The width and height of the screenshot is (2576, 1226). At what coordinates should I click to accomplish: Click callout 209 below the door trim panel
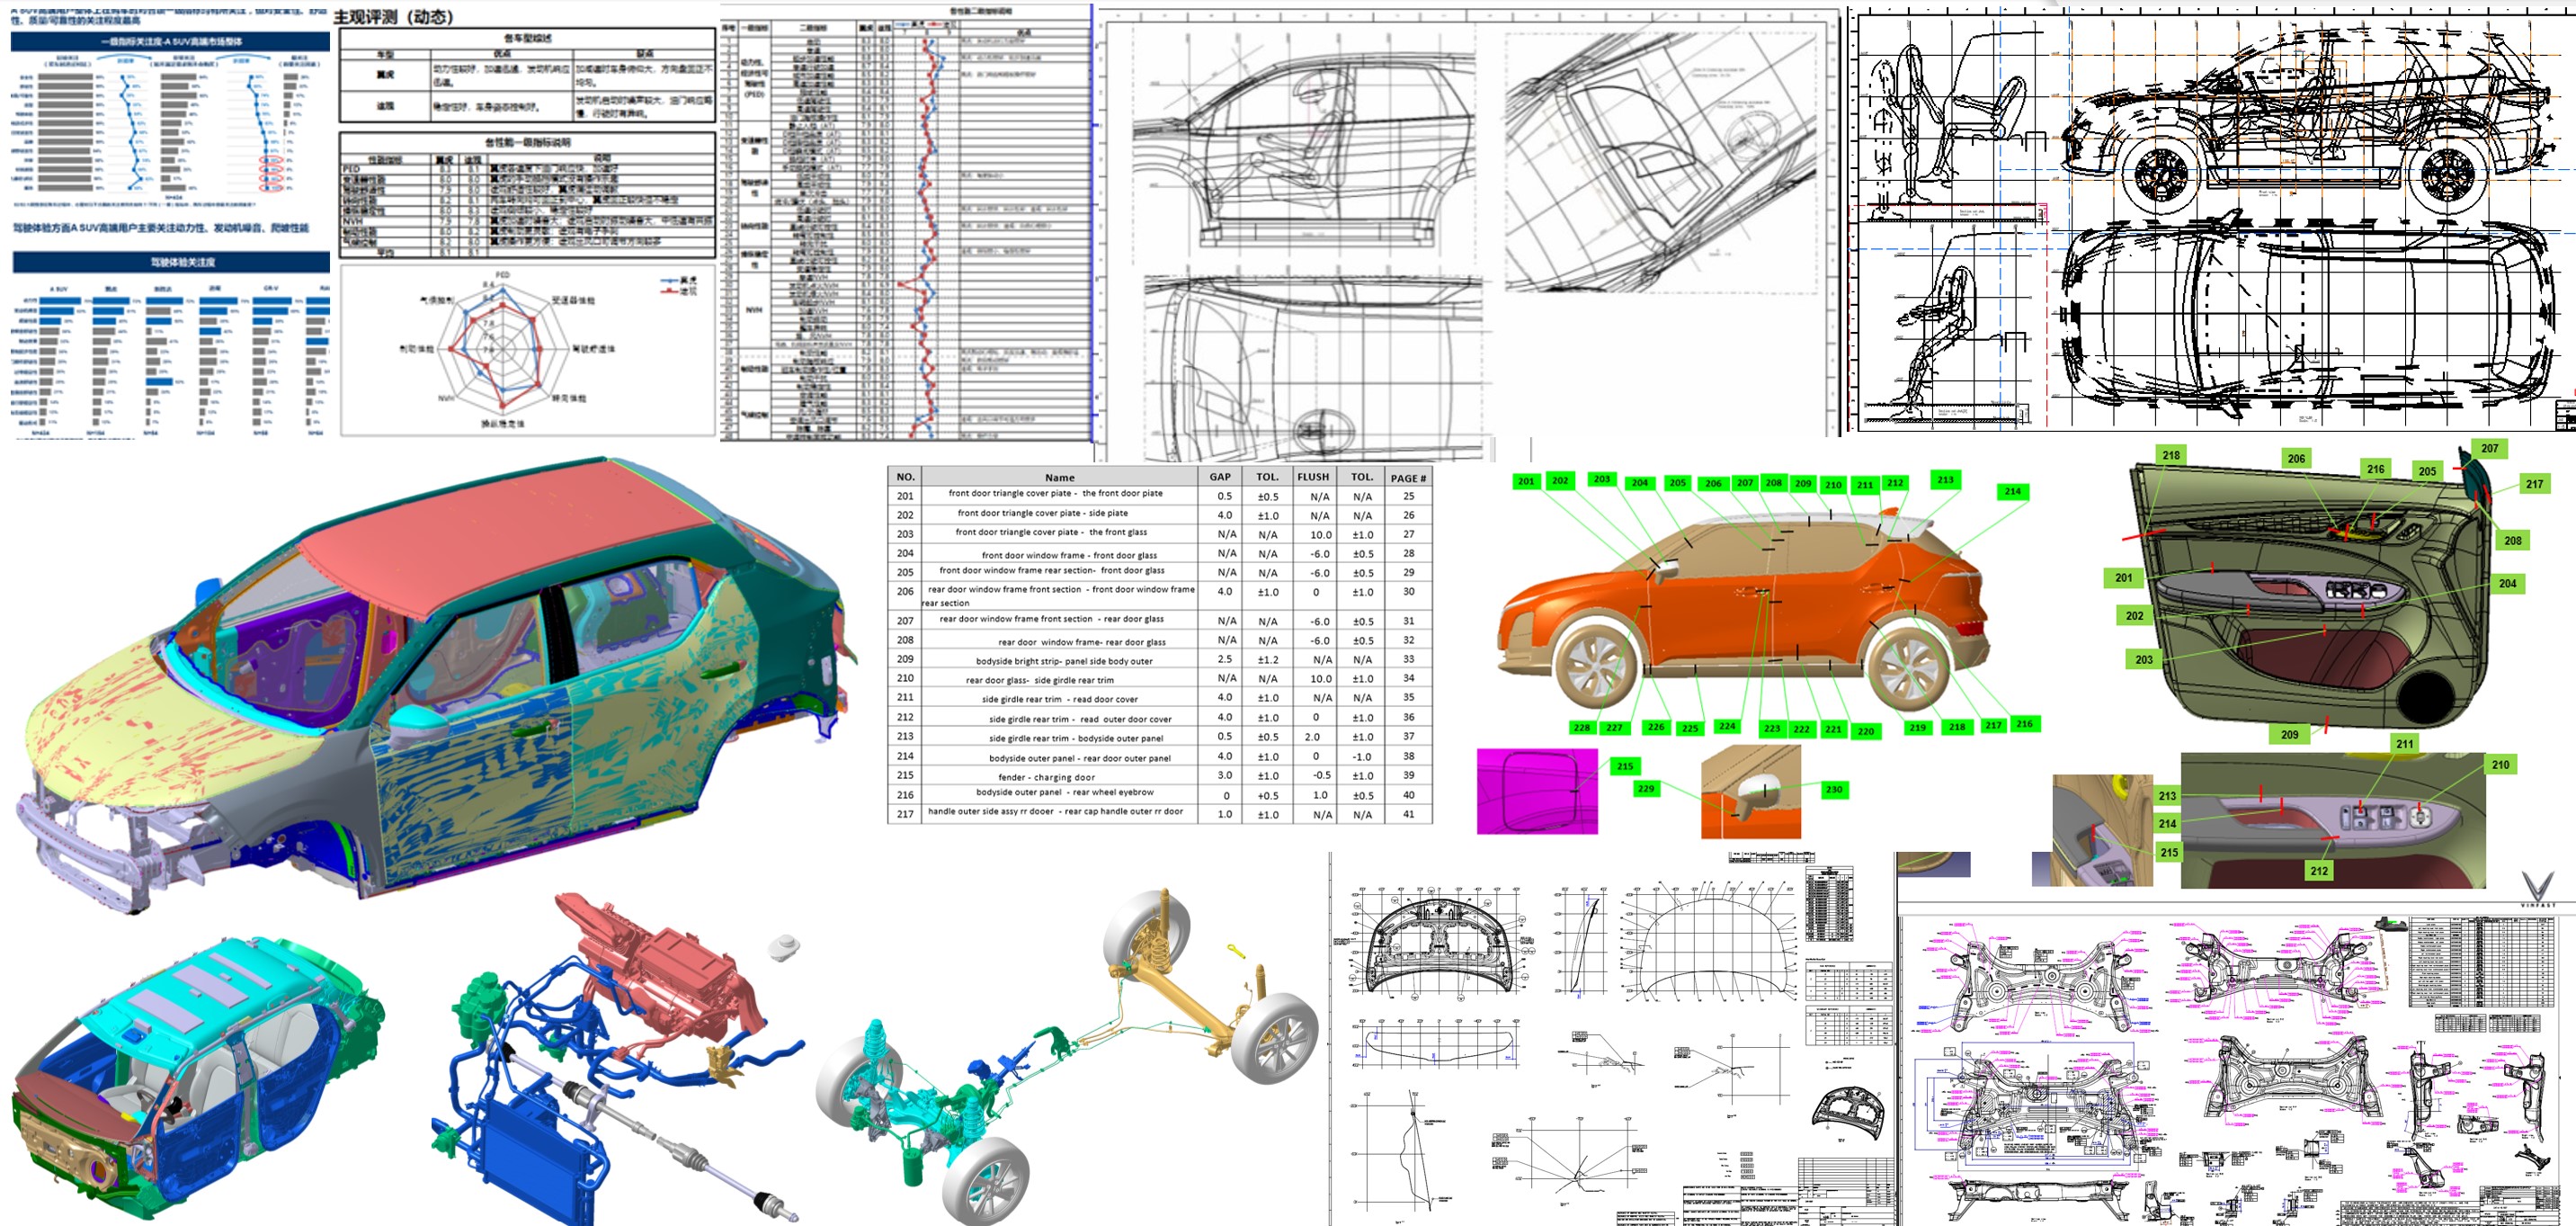(2289, 734)
